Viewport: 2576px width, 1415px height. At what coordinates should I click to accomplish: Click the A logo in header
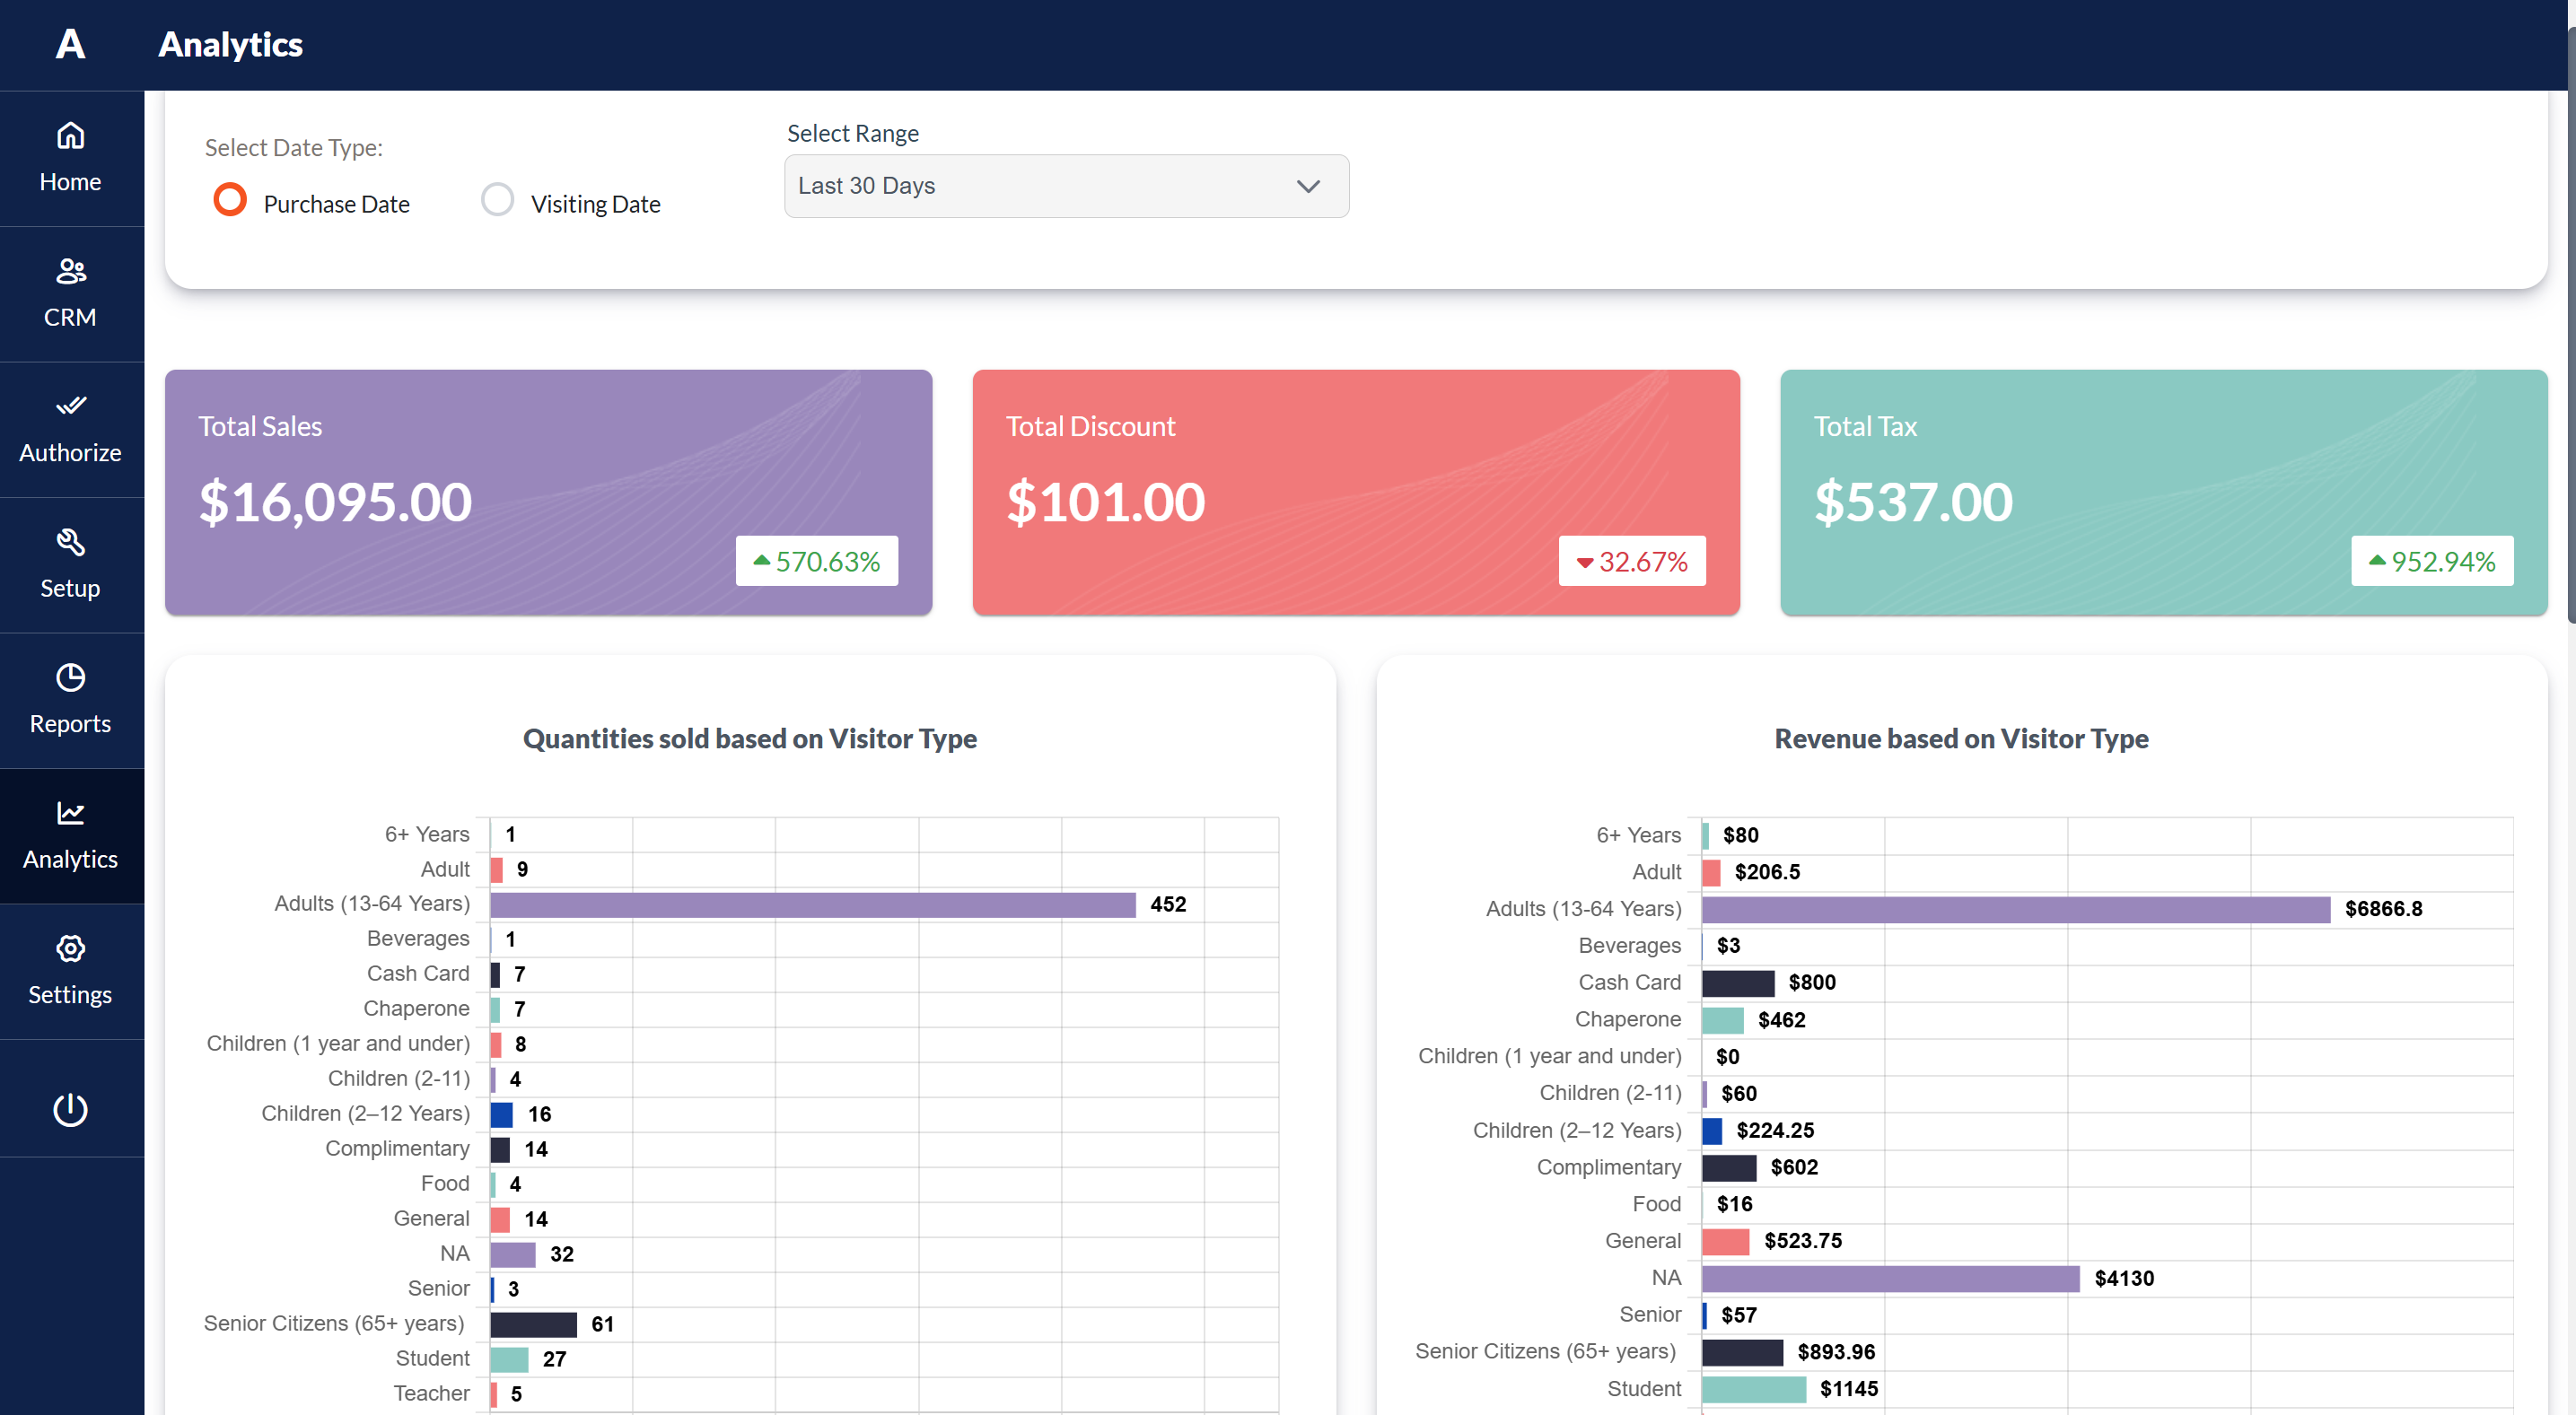(70, 44)
